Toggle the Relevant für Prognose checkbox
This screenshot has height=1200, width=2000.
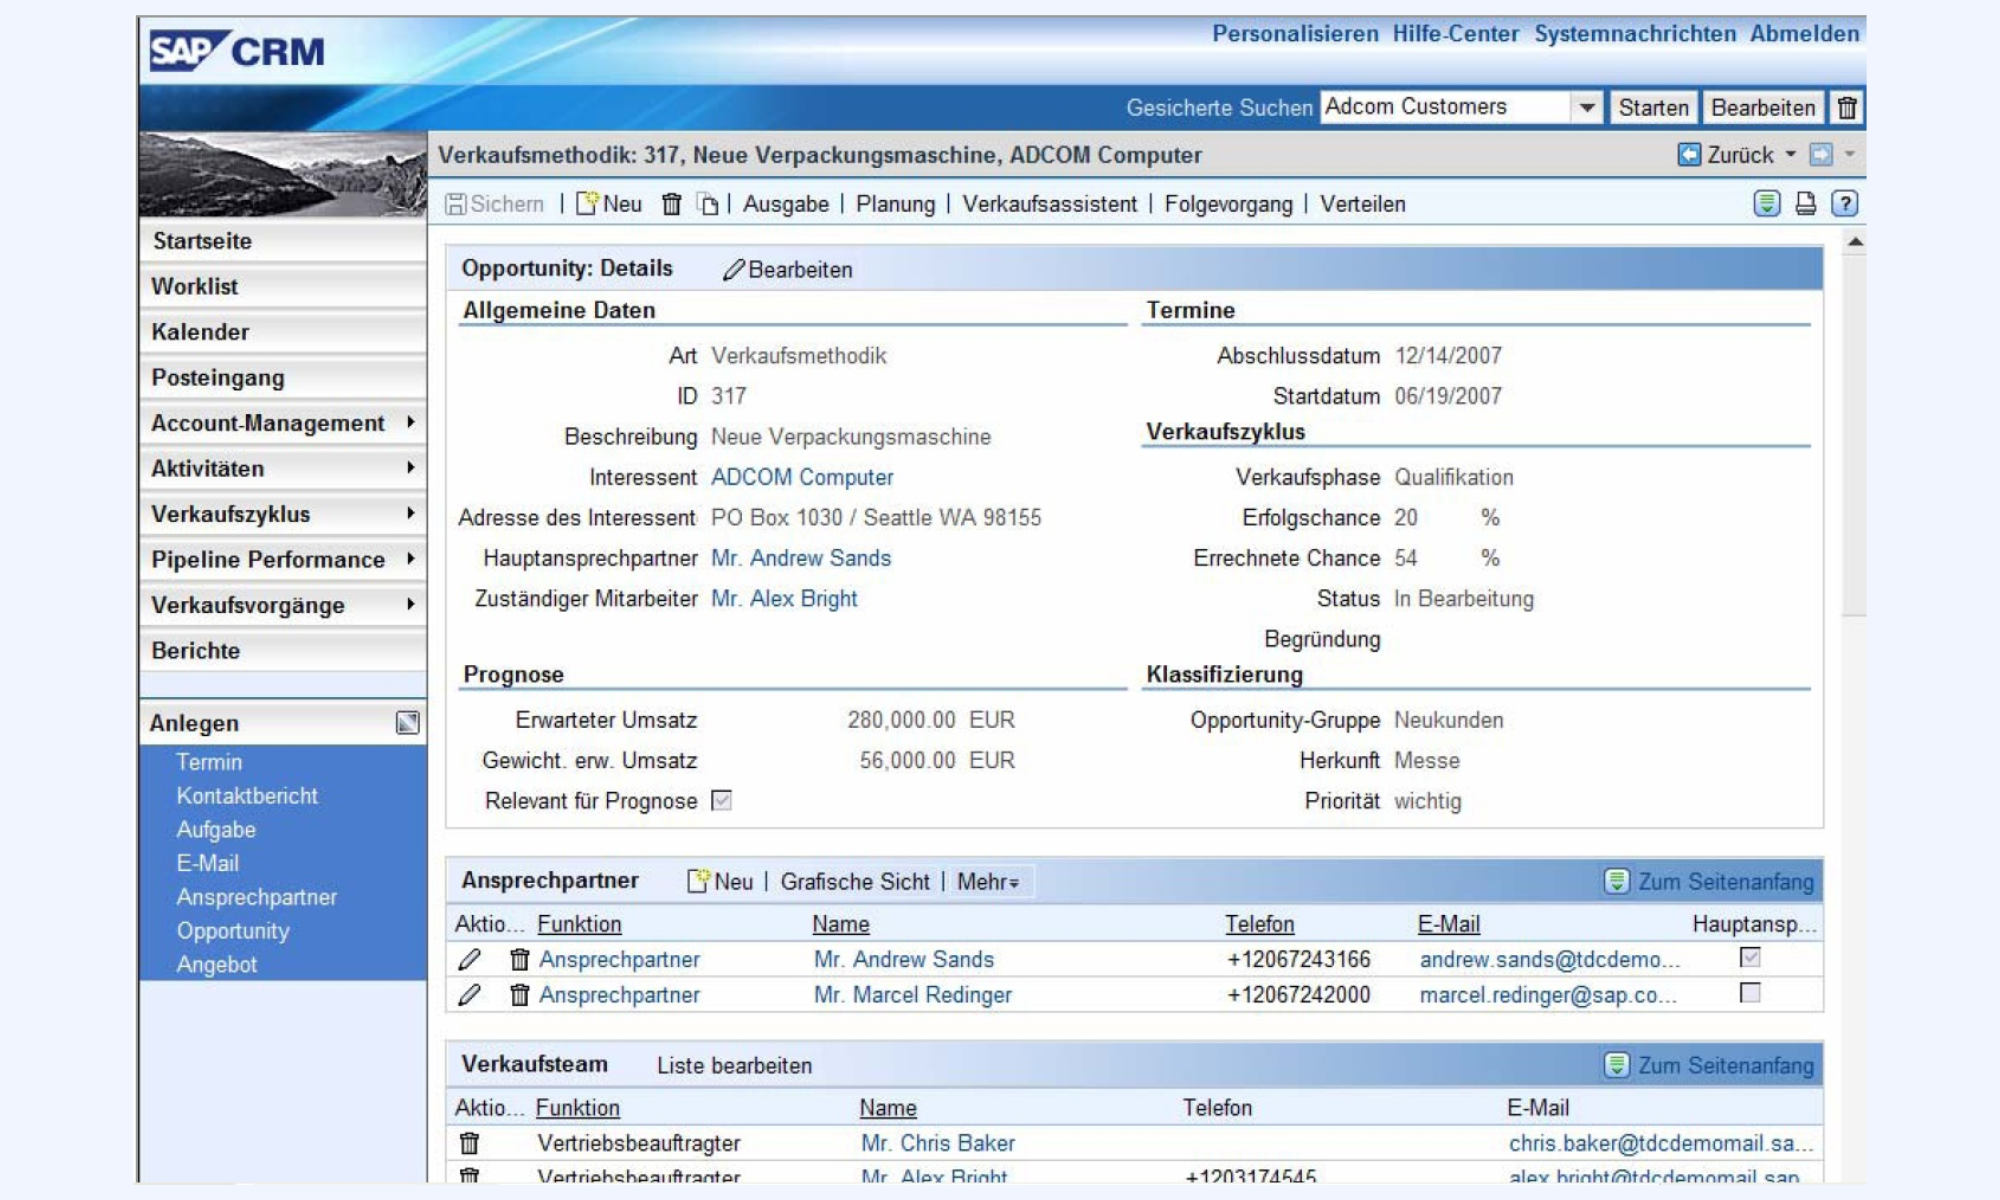pyautogui.click(x=721, y=801)
